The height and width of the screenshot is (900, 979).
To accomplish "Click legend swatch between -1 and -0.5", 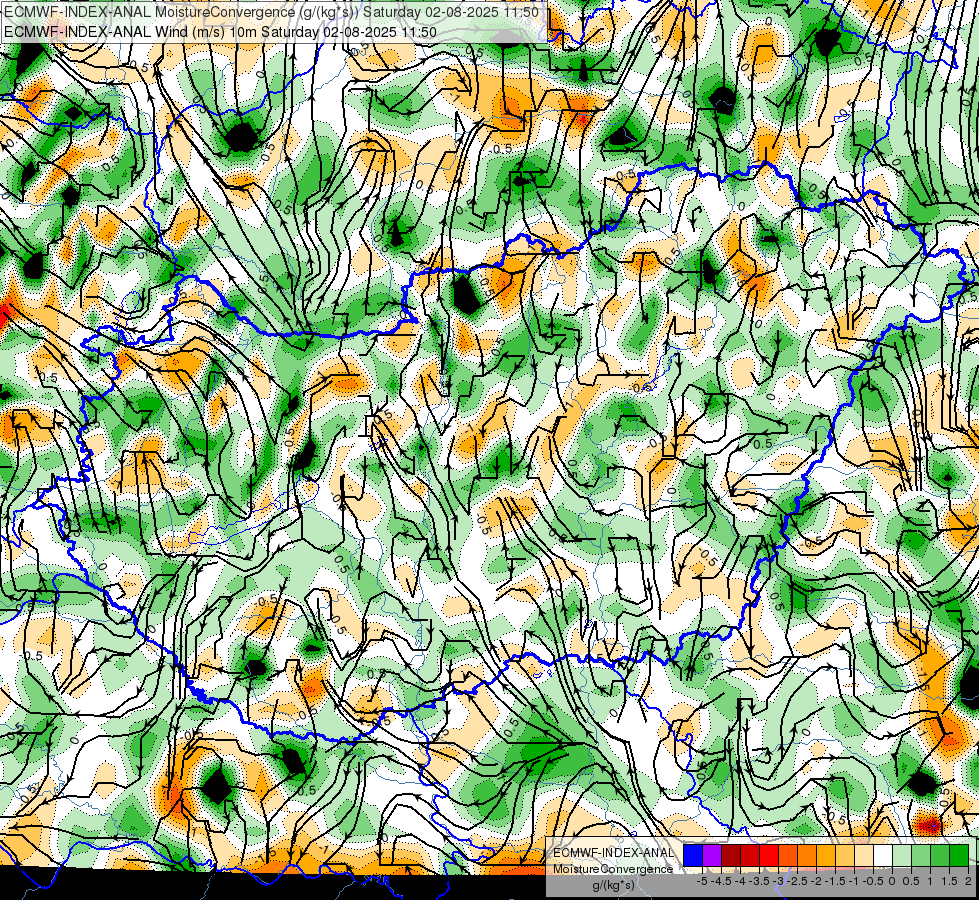I will [x=864, y=855].
